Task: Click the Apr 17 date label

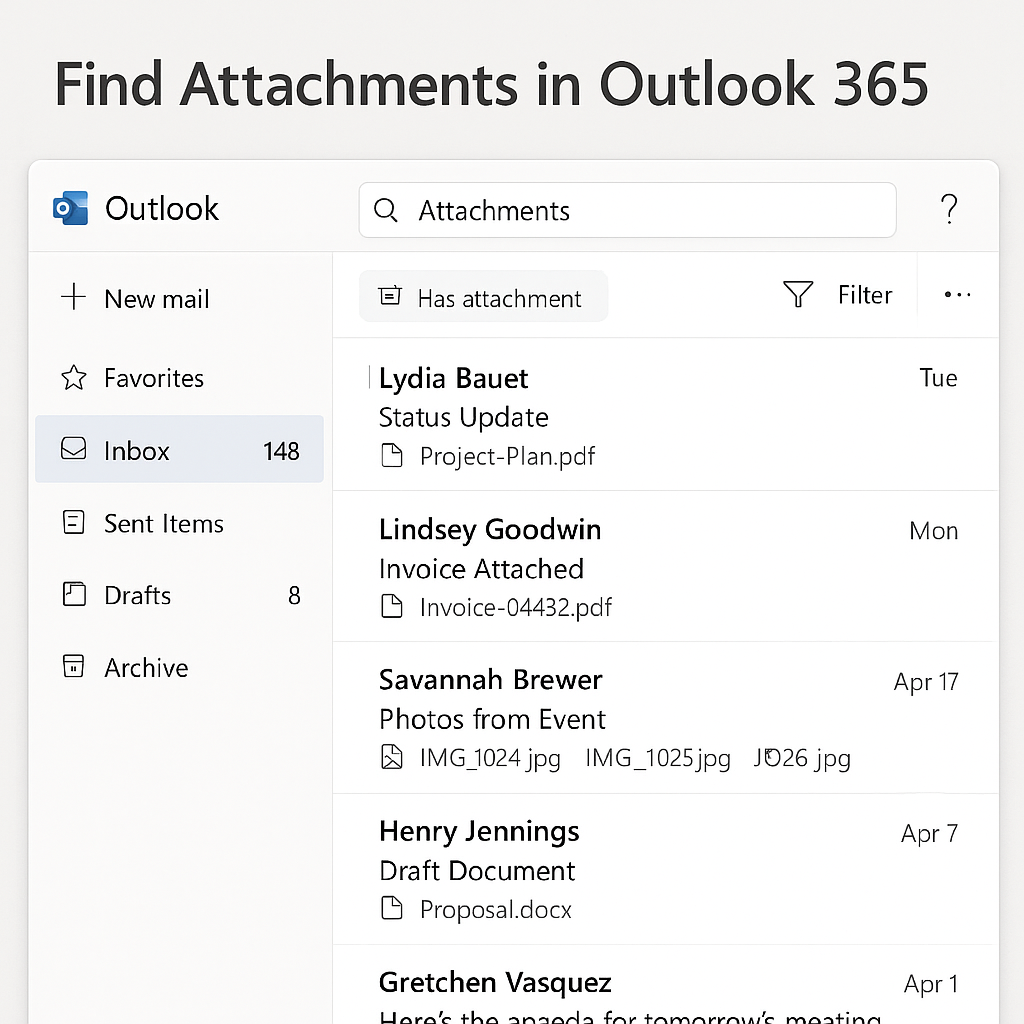Action: tap(926, 682)
